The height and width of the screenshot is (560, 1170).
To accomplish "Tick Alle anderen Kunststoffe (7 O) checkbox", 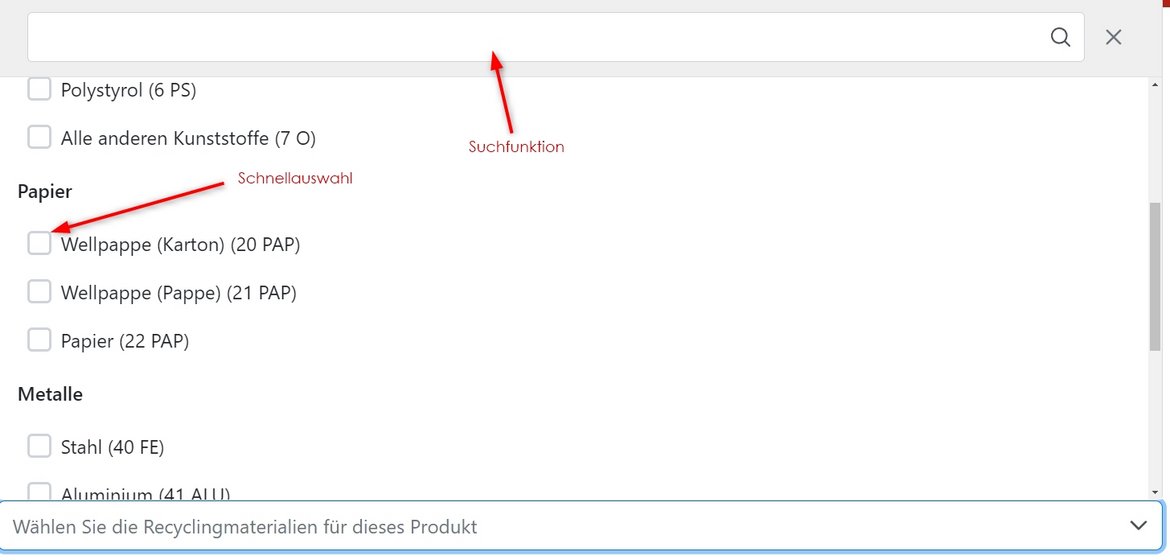I will (39, 137).
